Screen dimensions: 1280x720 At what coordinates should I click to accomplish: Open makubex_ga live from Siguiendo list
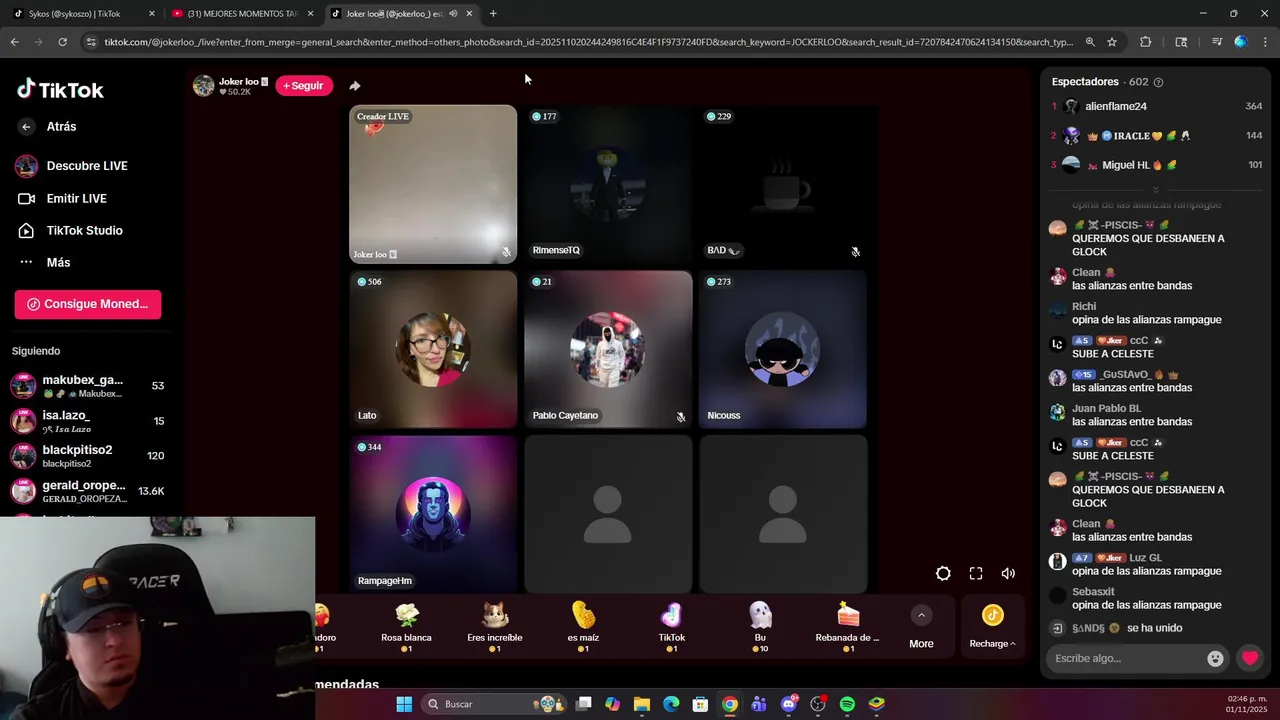click(88, 386)
